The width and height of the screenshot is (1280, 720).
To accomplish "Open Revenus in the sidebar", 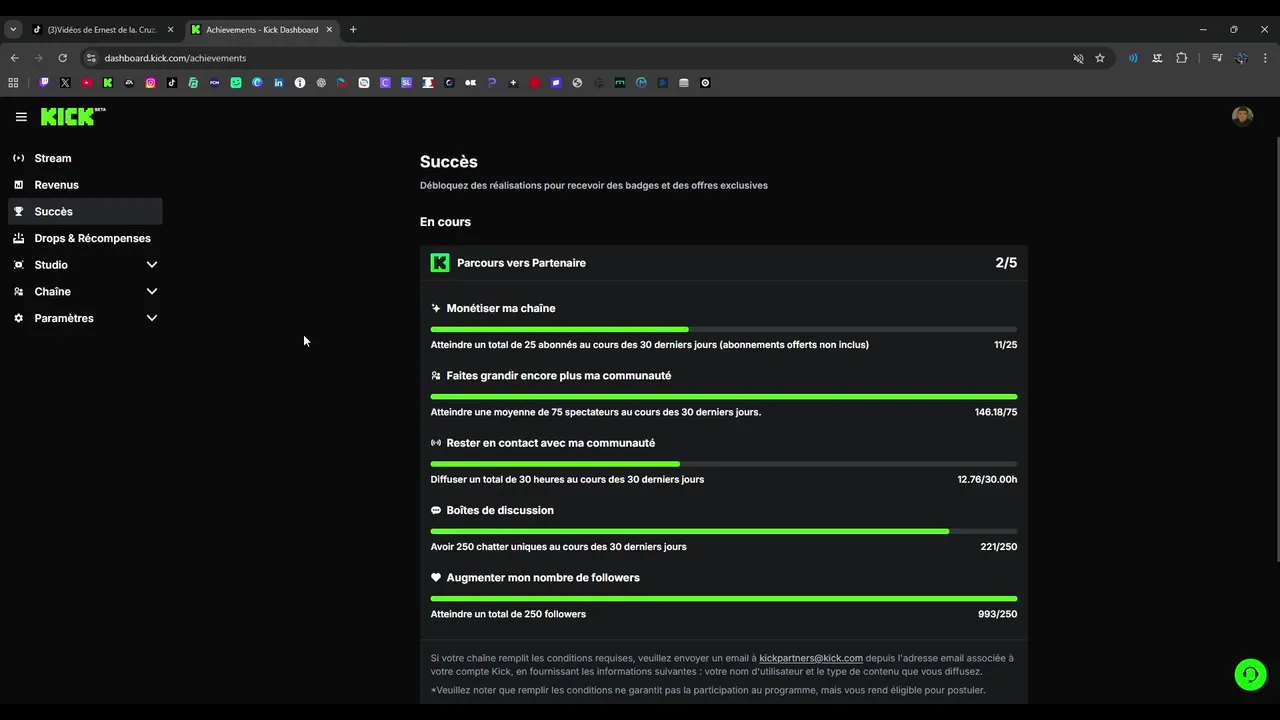I will pos(56,185).
